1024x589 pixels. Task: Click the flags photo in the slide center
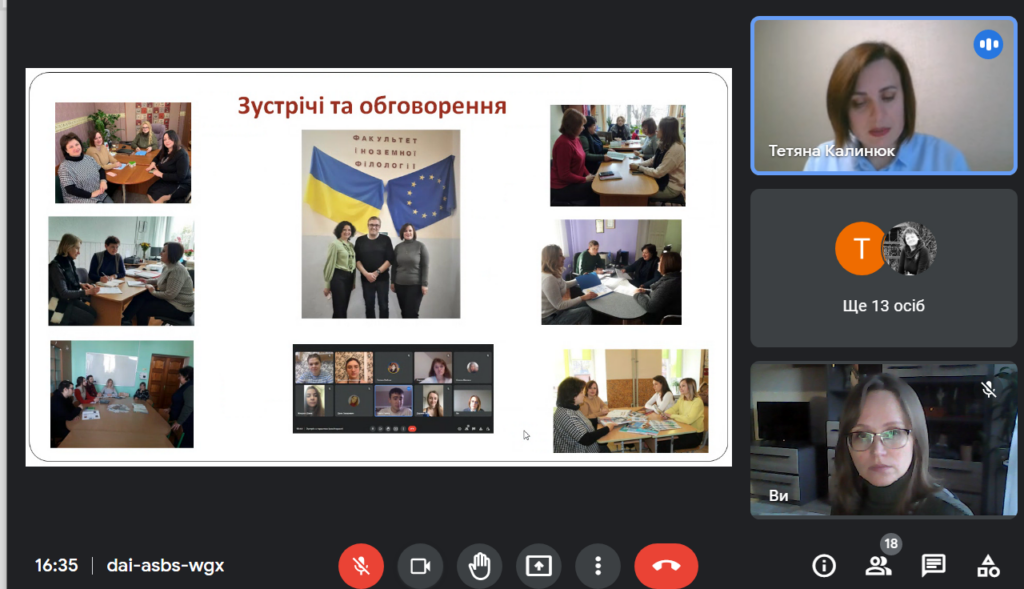[381, 224]
